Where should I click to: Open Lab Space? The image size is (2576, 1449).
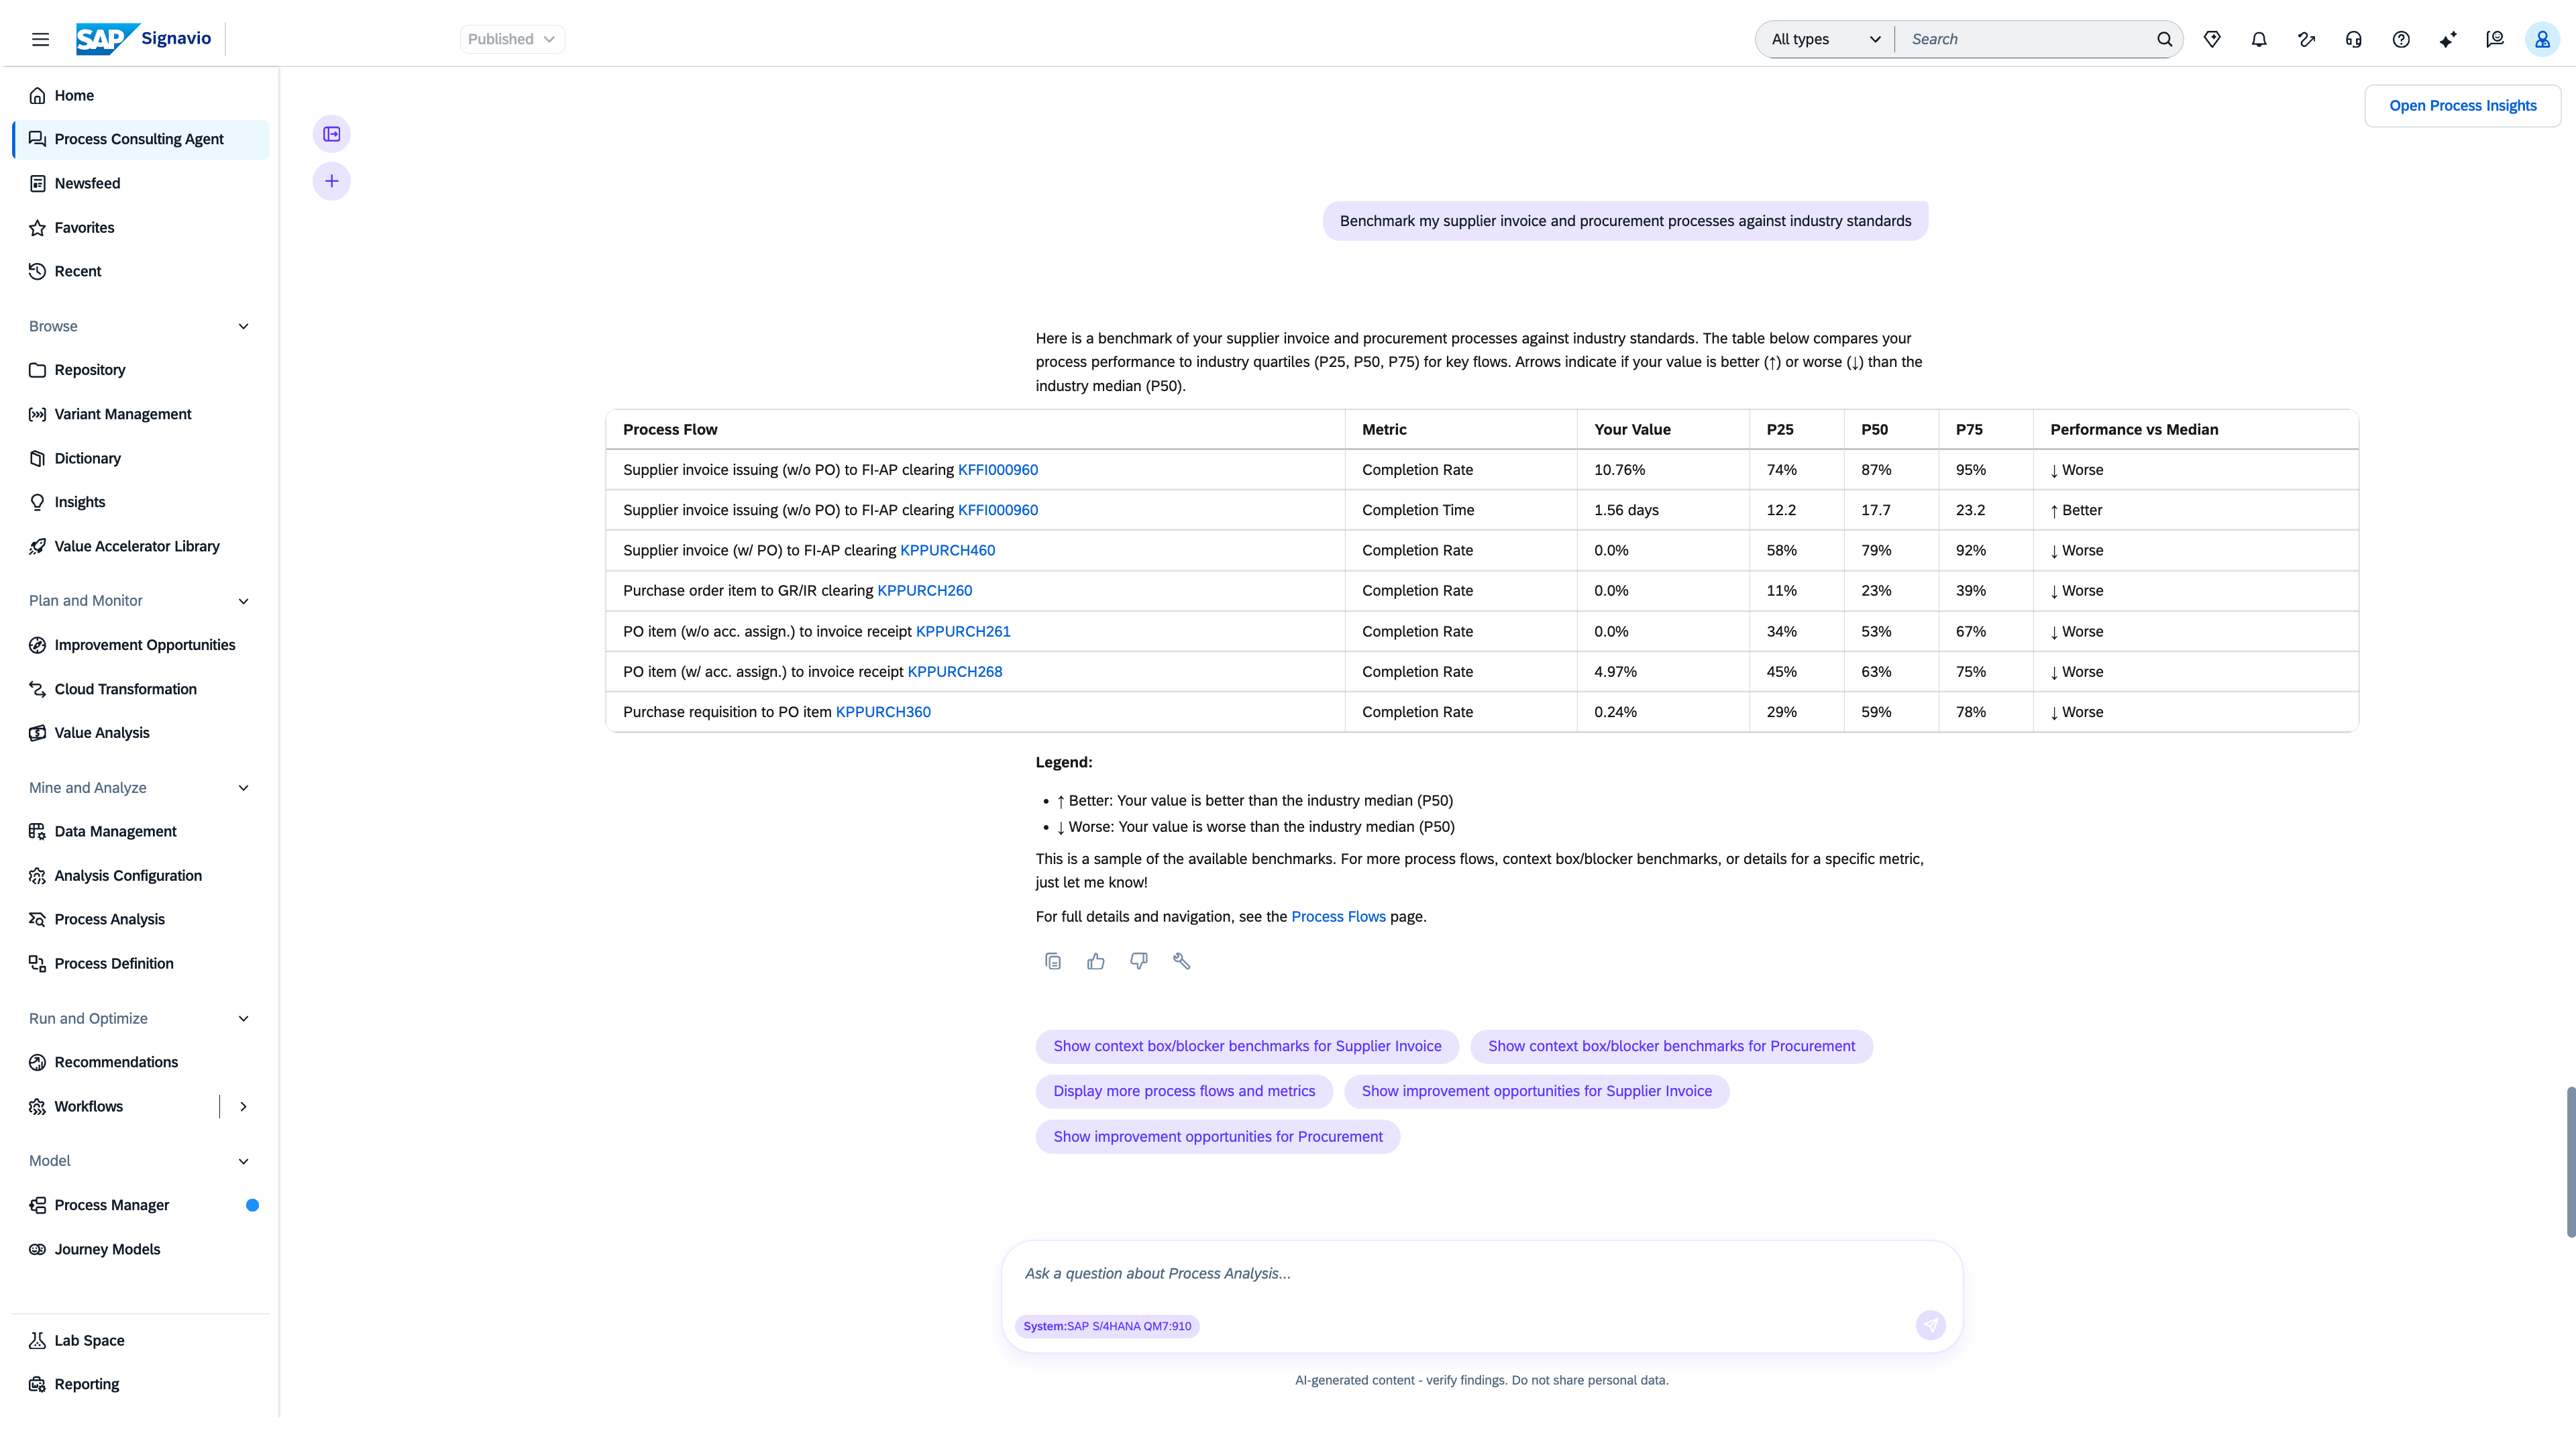tap(140, 1340)
